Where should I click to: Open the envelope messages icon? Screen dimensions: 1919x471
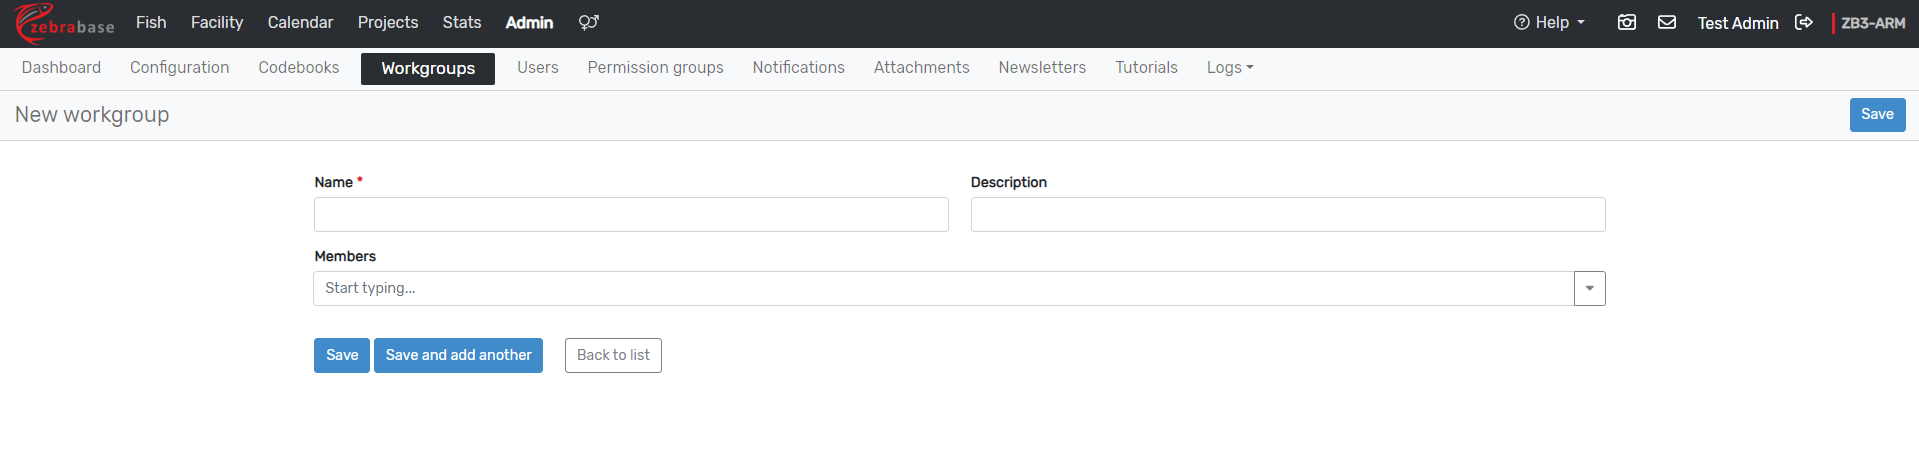coord(1667,22)
